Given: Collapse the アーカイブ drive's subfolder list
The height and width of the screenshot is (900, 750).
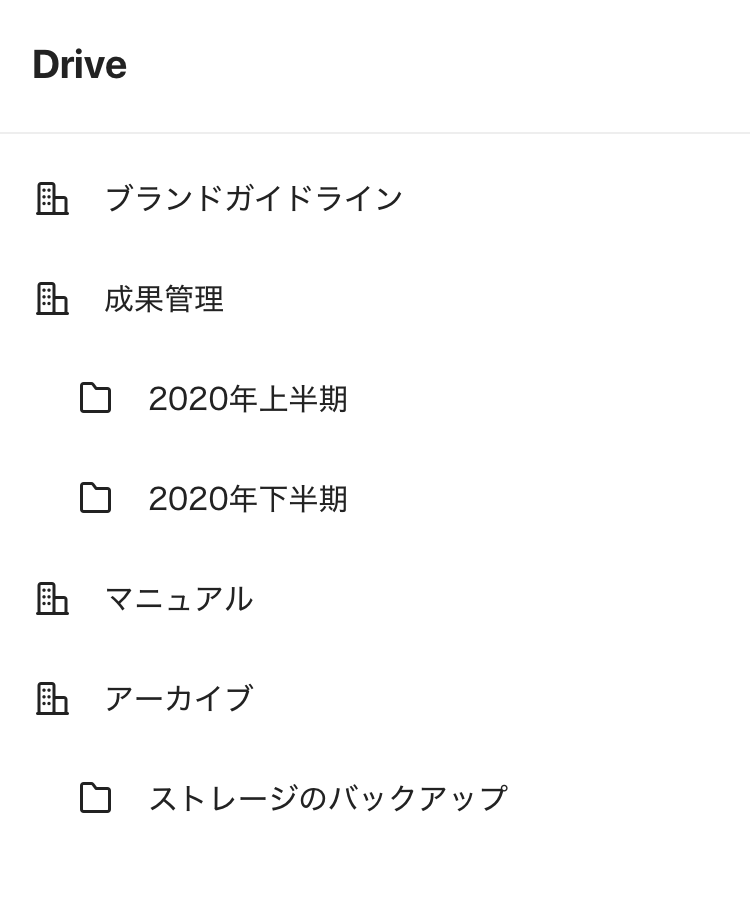Looking at the screenshot, I should pos(178,698).
